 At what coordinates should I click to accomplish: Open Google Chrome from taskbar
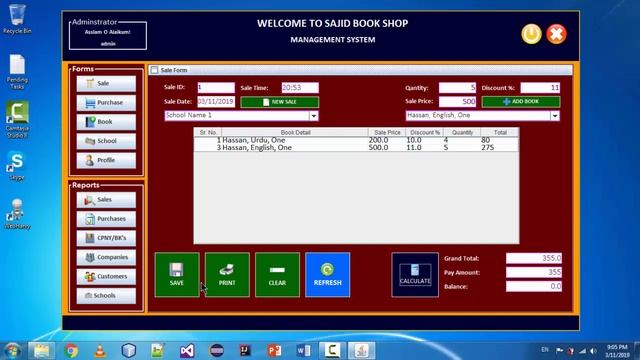[71, 351]
